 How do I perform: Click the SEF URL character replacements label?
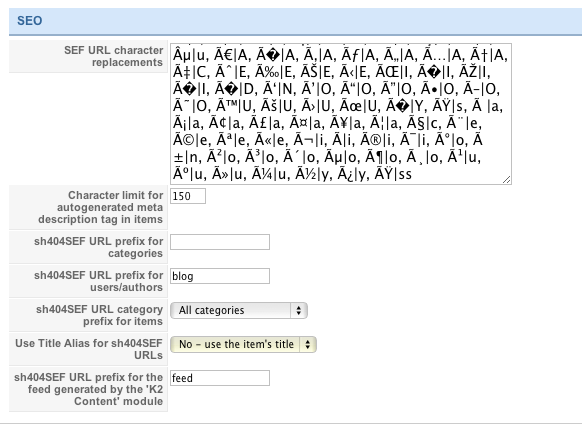(x=113, y=56)
